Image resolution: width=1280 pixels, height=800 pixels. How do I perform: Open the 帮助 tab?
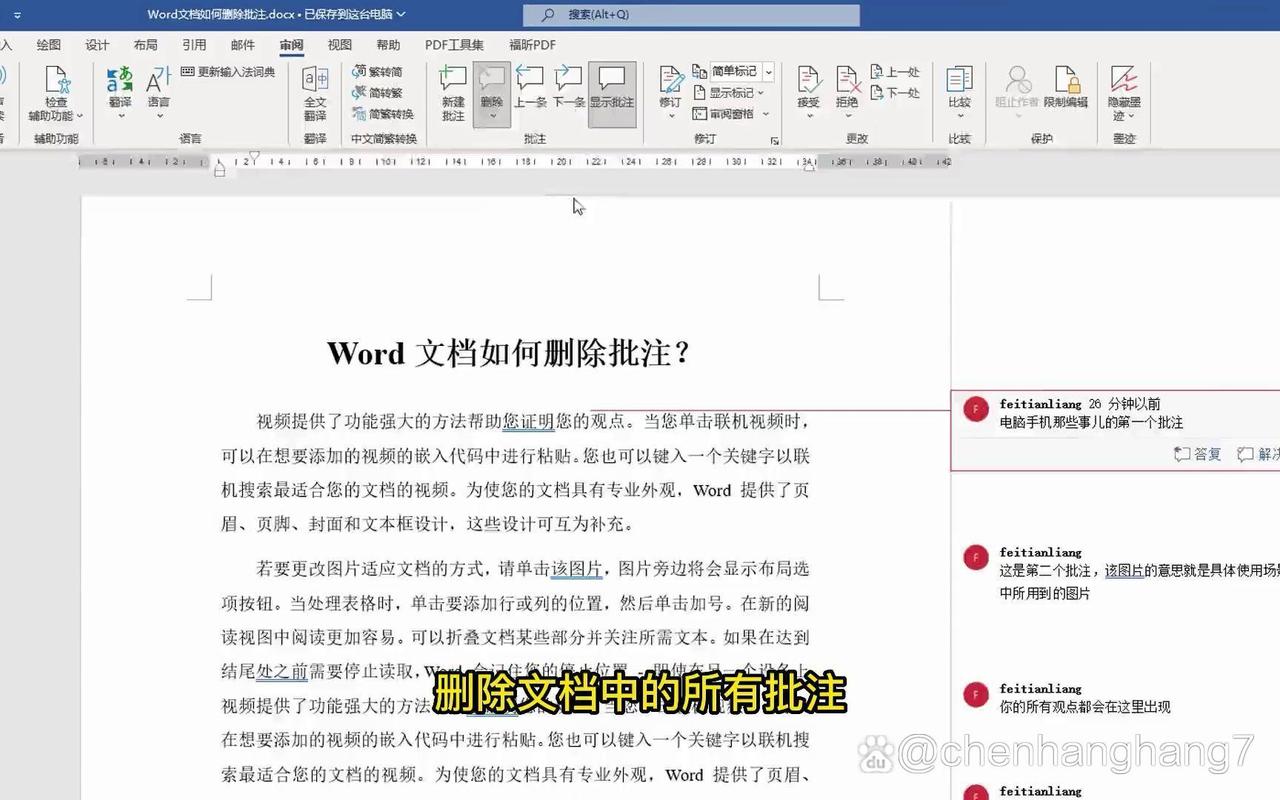[x=388, y=45]
